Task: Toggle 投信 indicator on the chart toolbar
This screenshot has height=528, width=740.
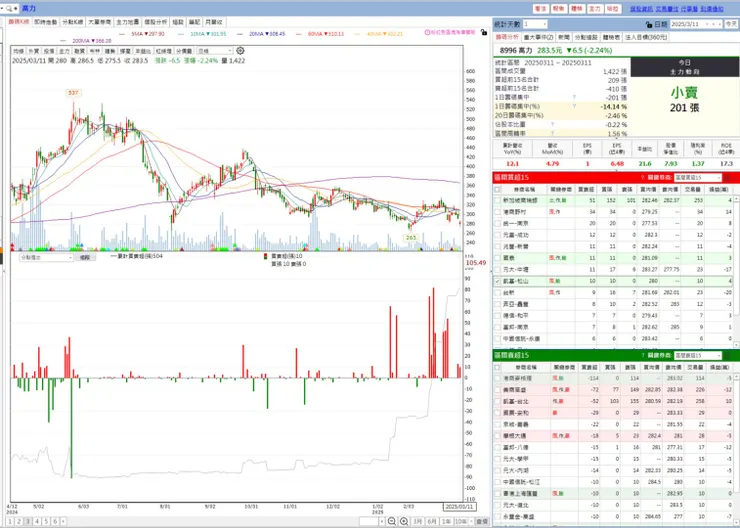Action: [49, 51]
